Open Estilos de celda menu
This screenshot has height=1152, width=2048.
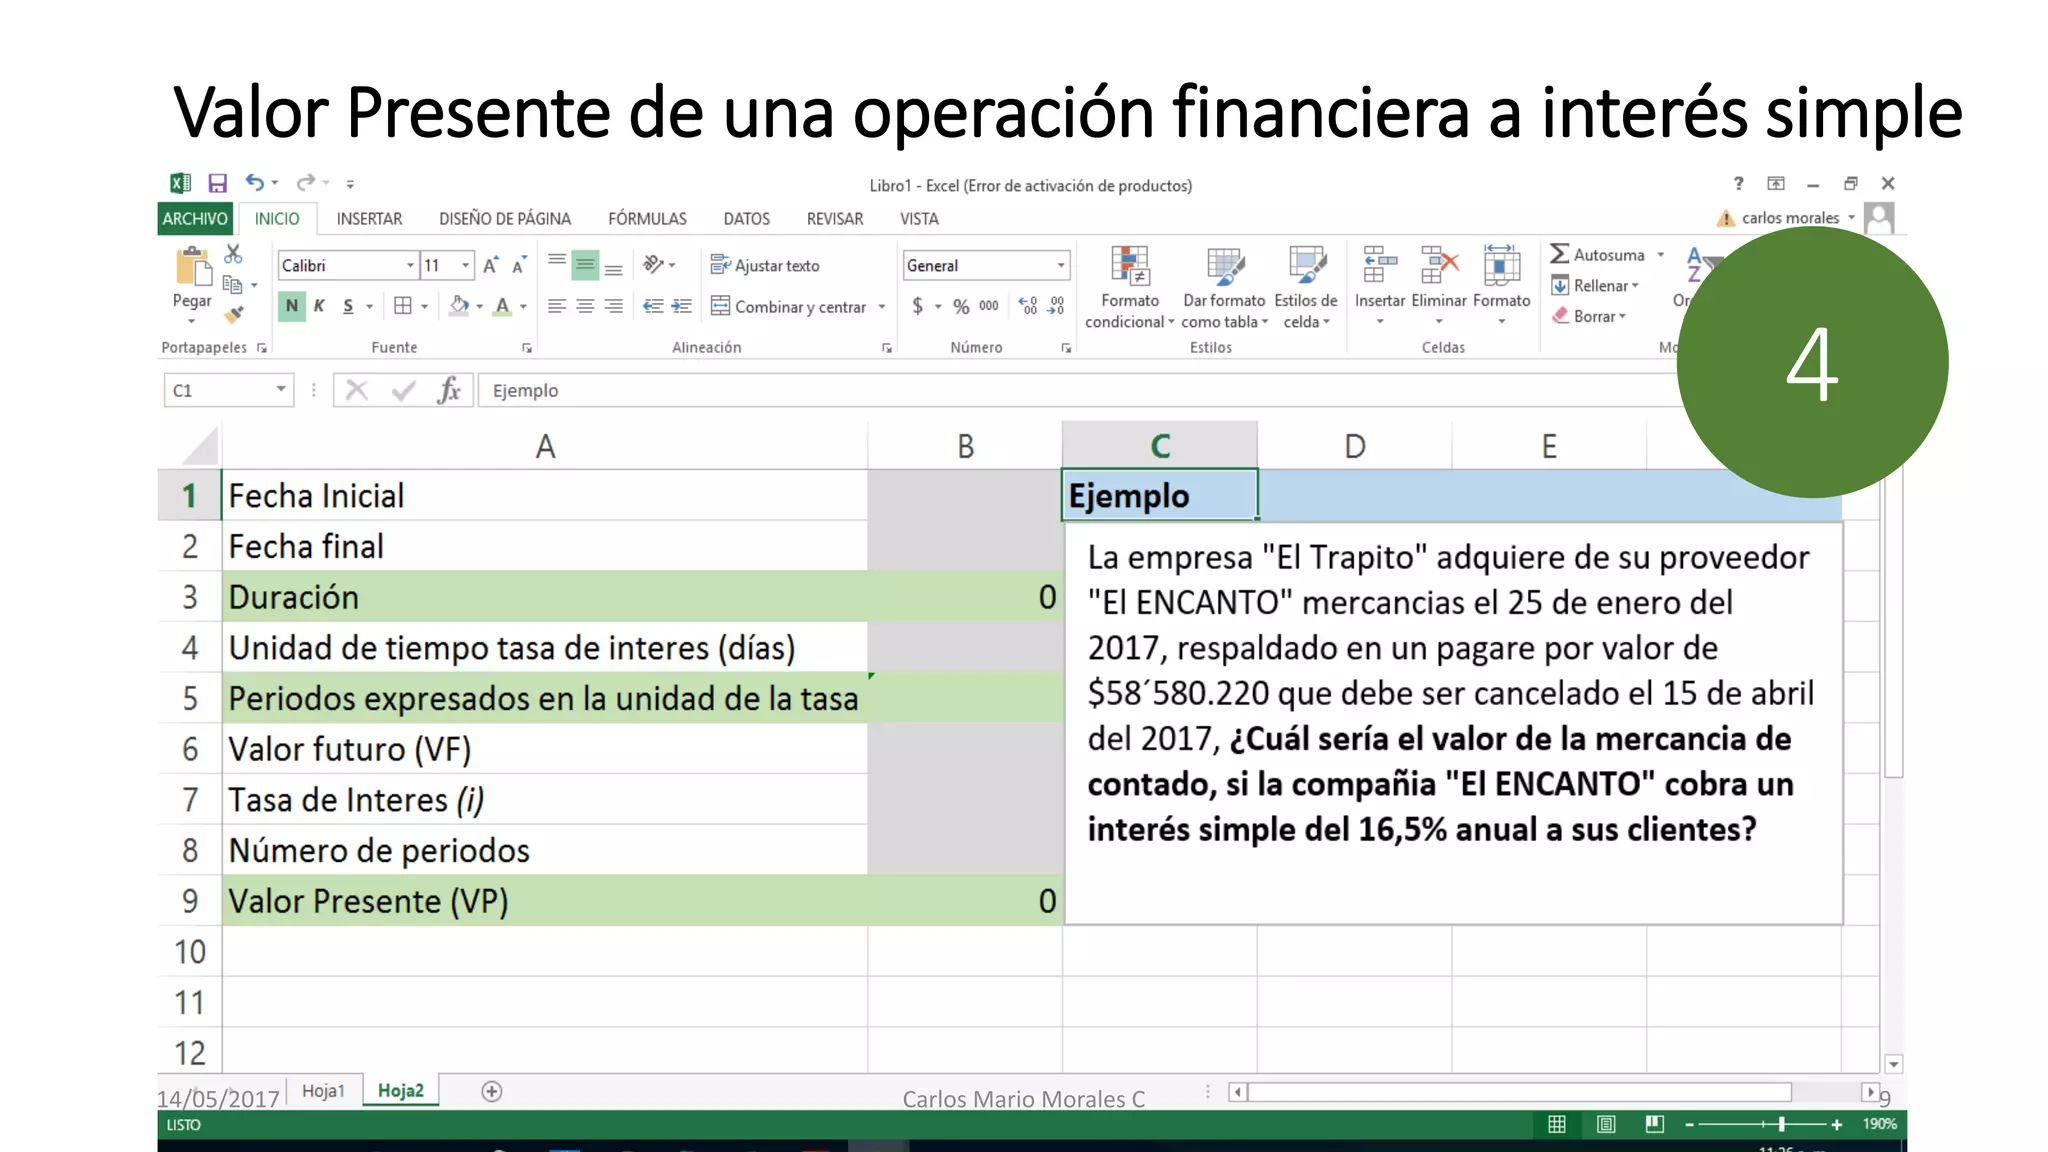(x=1306, y=288)
